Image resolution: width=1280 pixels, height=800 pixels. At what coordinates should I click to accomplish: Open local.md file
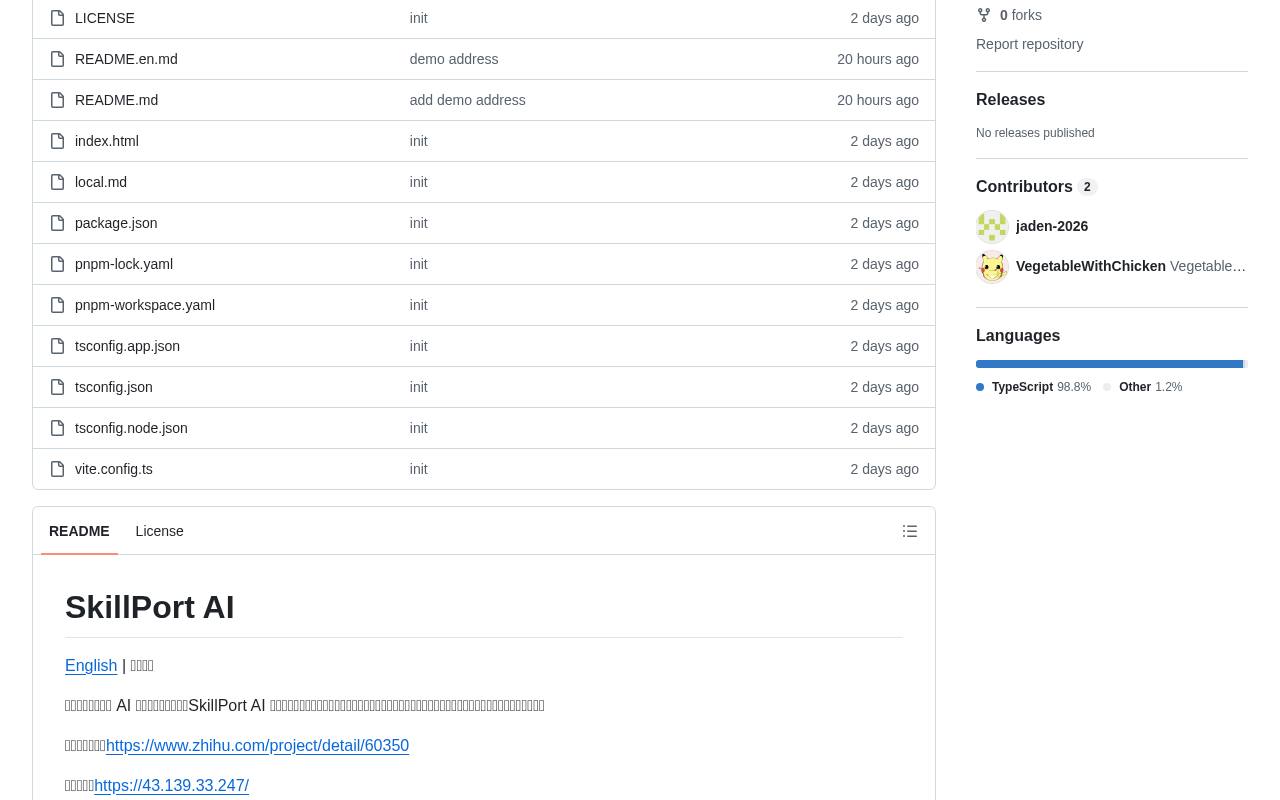101,182
